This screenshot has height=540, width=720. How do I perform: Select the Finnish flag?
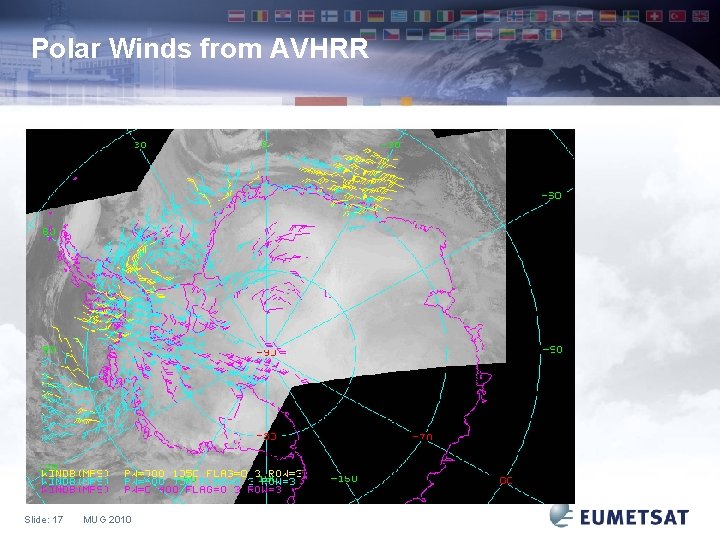329,17
